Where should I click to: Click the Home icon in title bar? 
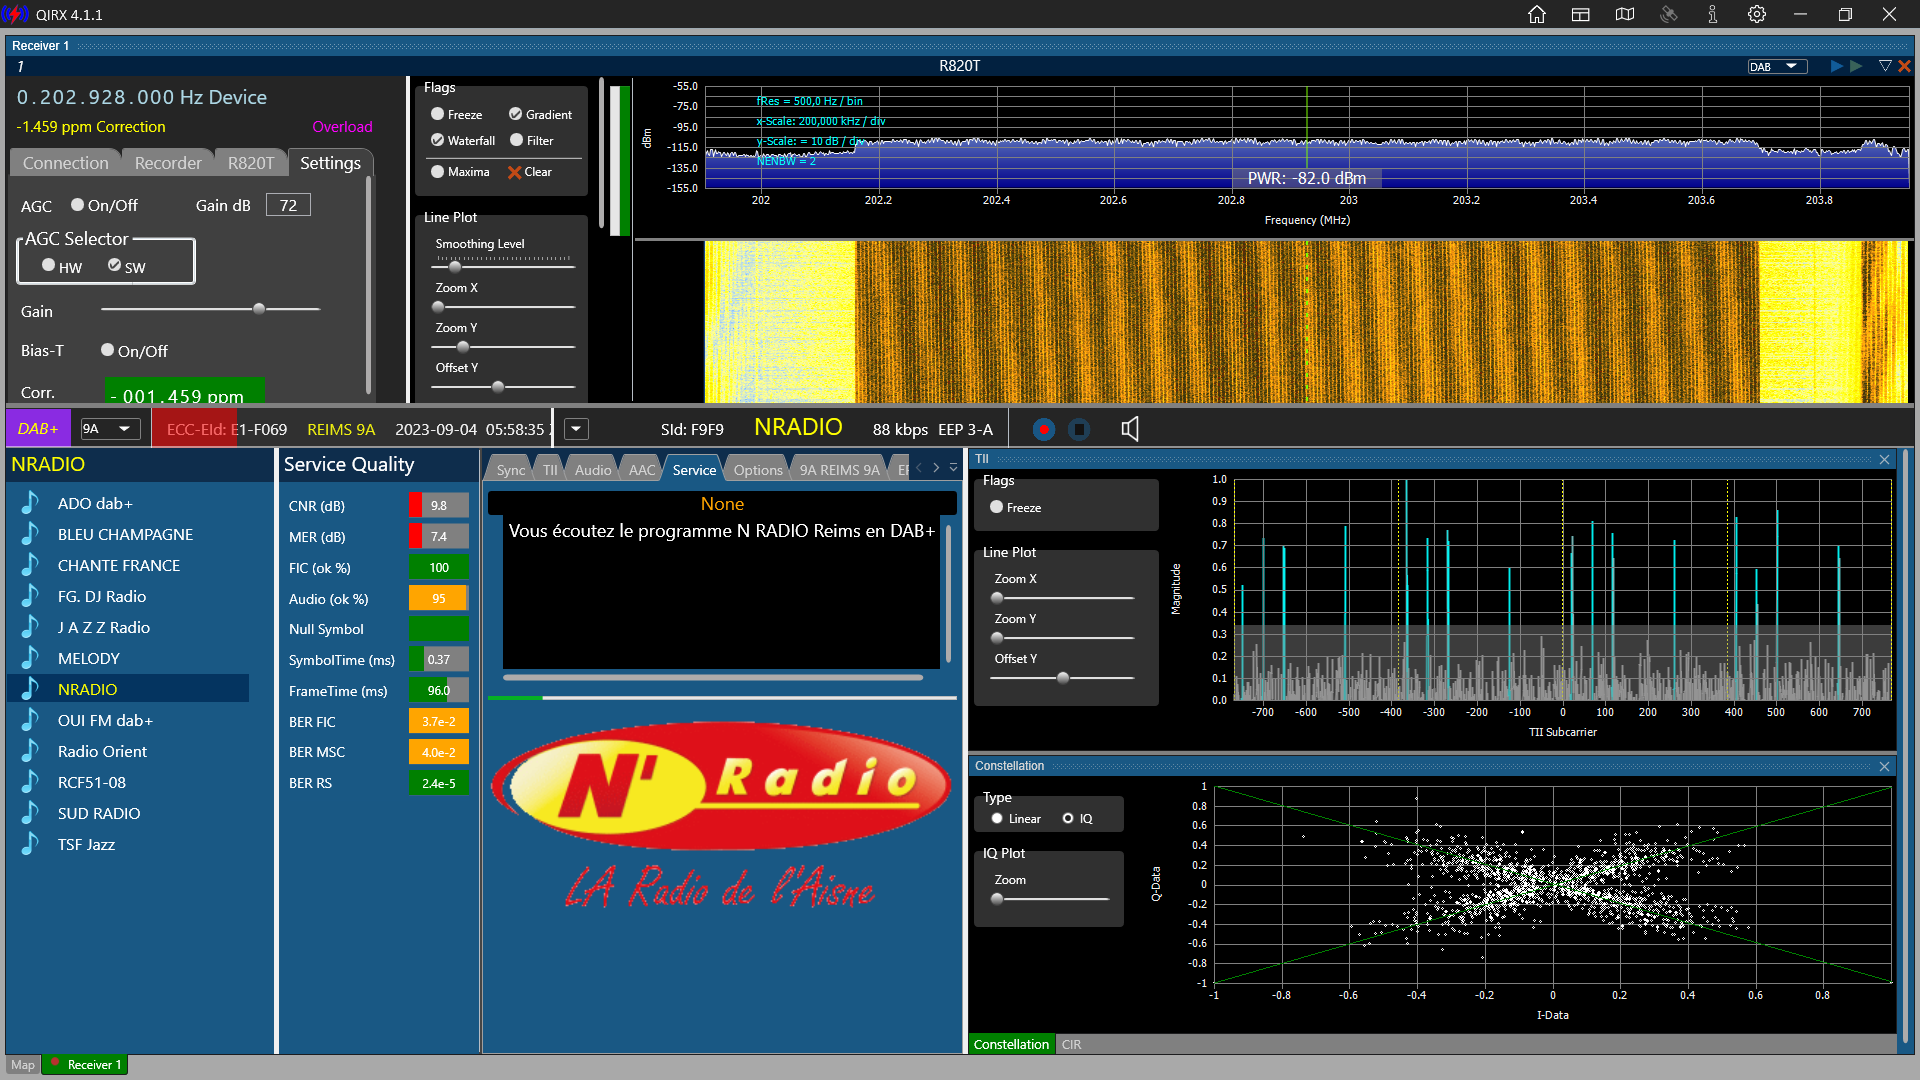click(1537, 14)
